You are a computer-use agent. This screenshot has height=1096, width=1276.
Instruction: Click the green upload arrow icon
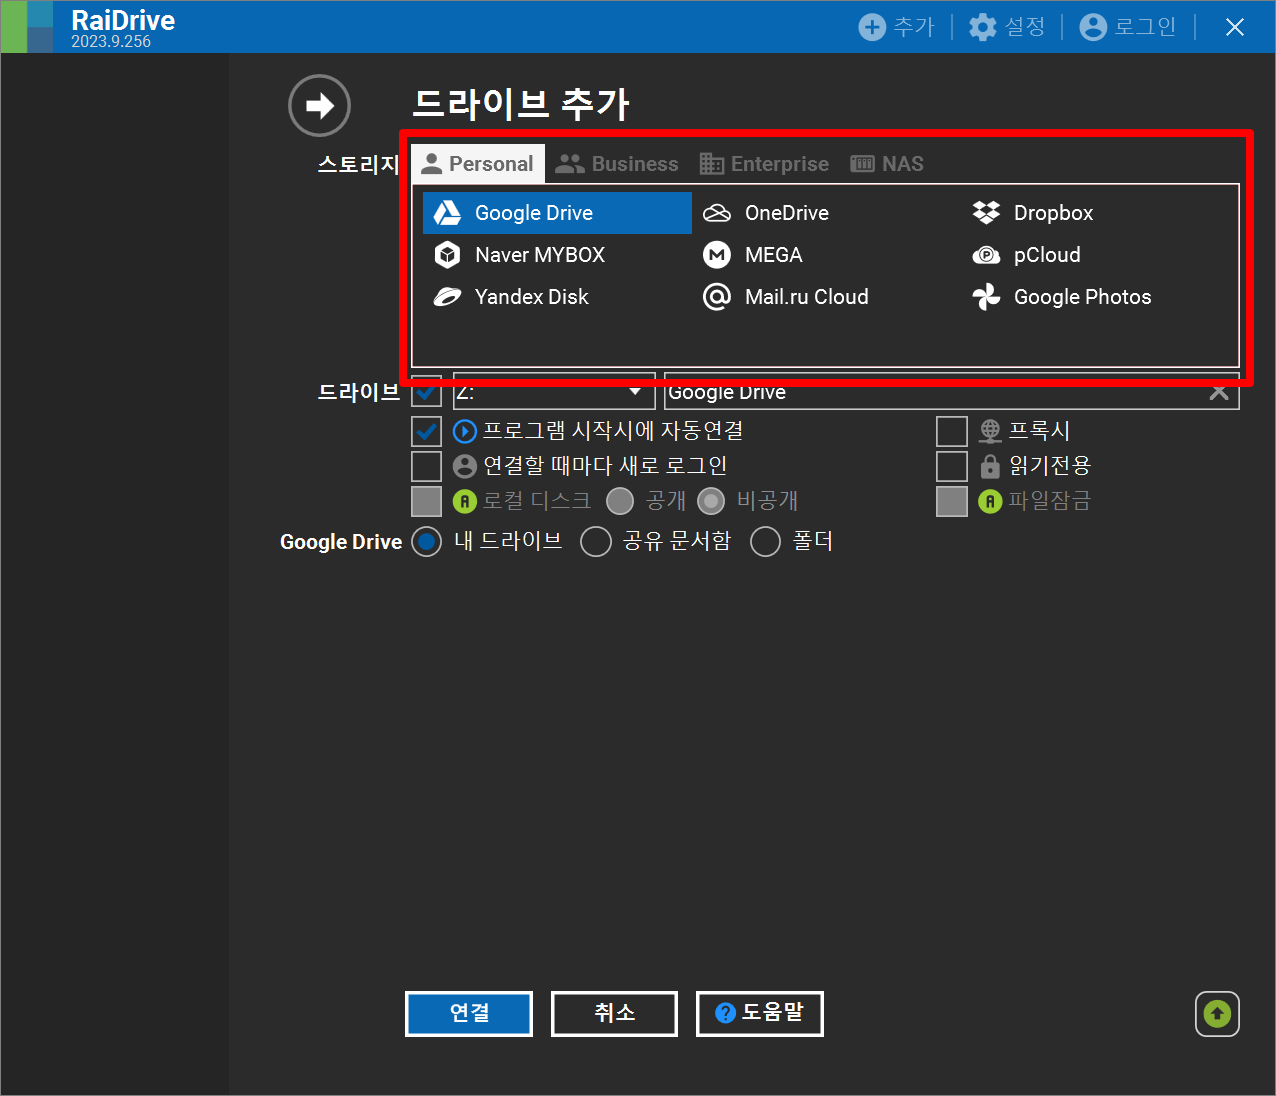pos(1217,1014)
